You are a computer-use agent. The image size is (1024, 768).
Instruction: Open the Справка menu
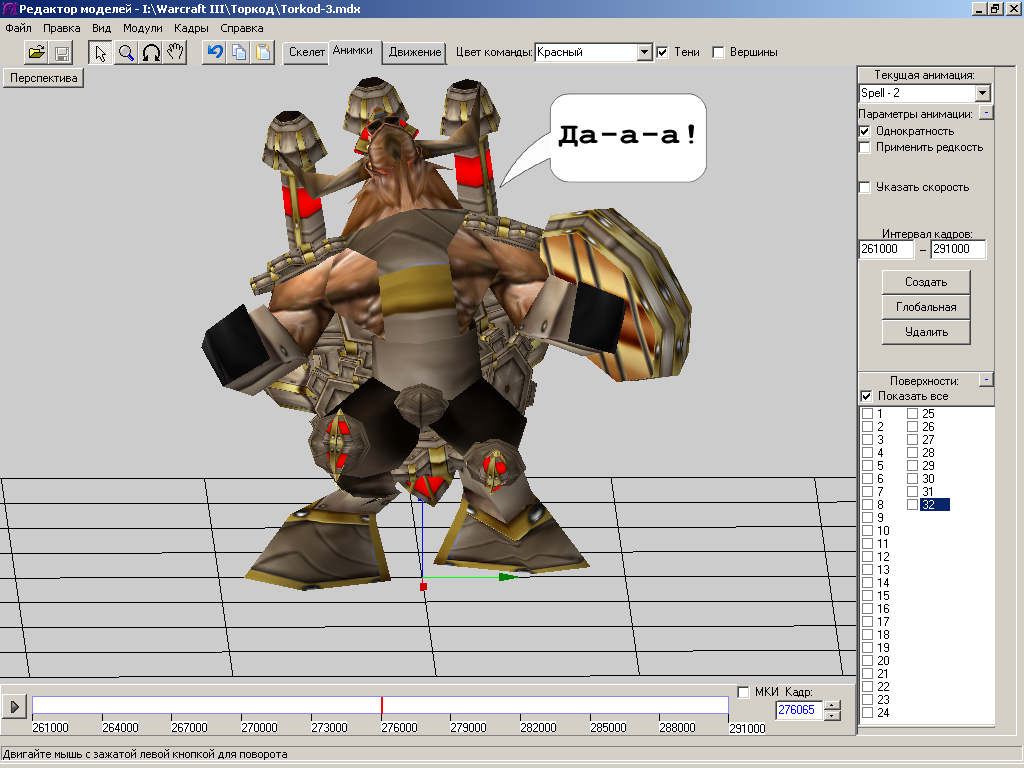point(242,28)
